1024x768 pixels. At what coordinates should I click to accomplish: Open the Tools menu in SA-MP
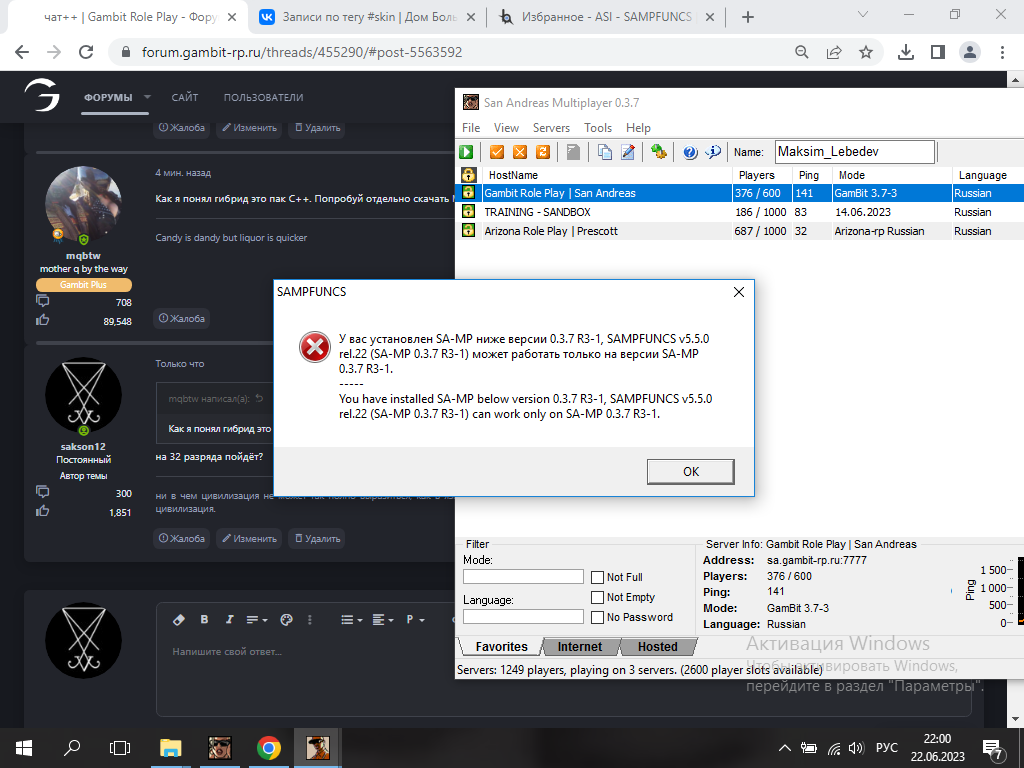pyautogui.click(x=598, y=128)
